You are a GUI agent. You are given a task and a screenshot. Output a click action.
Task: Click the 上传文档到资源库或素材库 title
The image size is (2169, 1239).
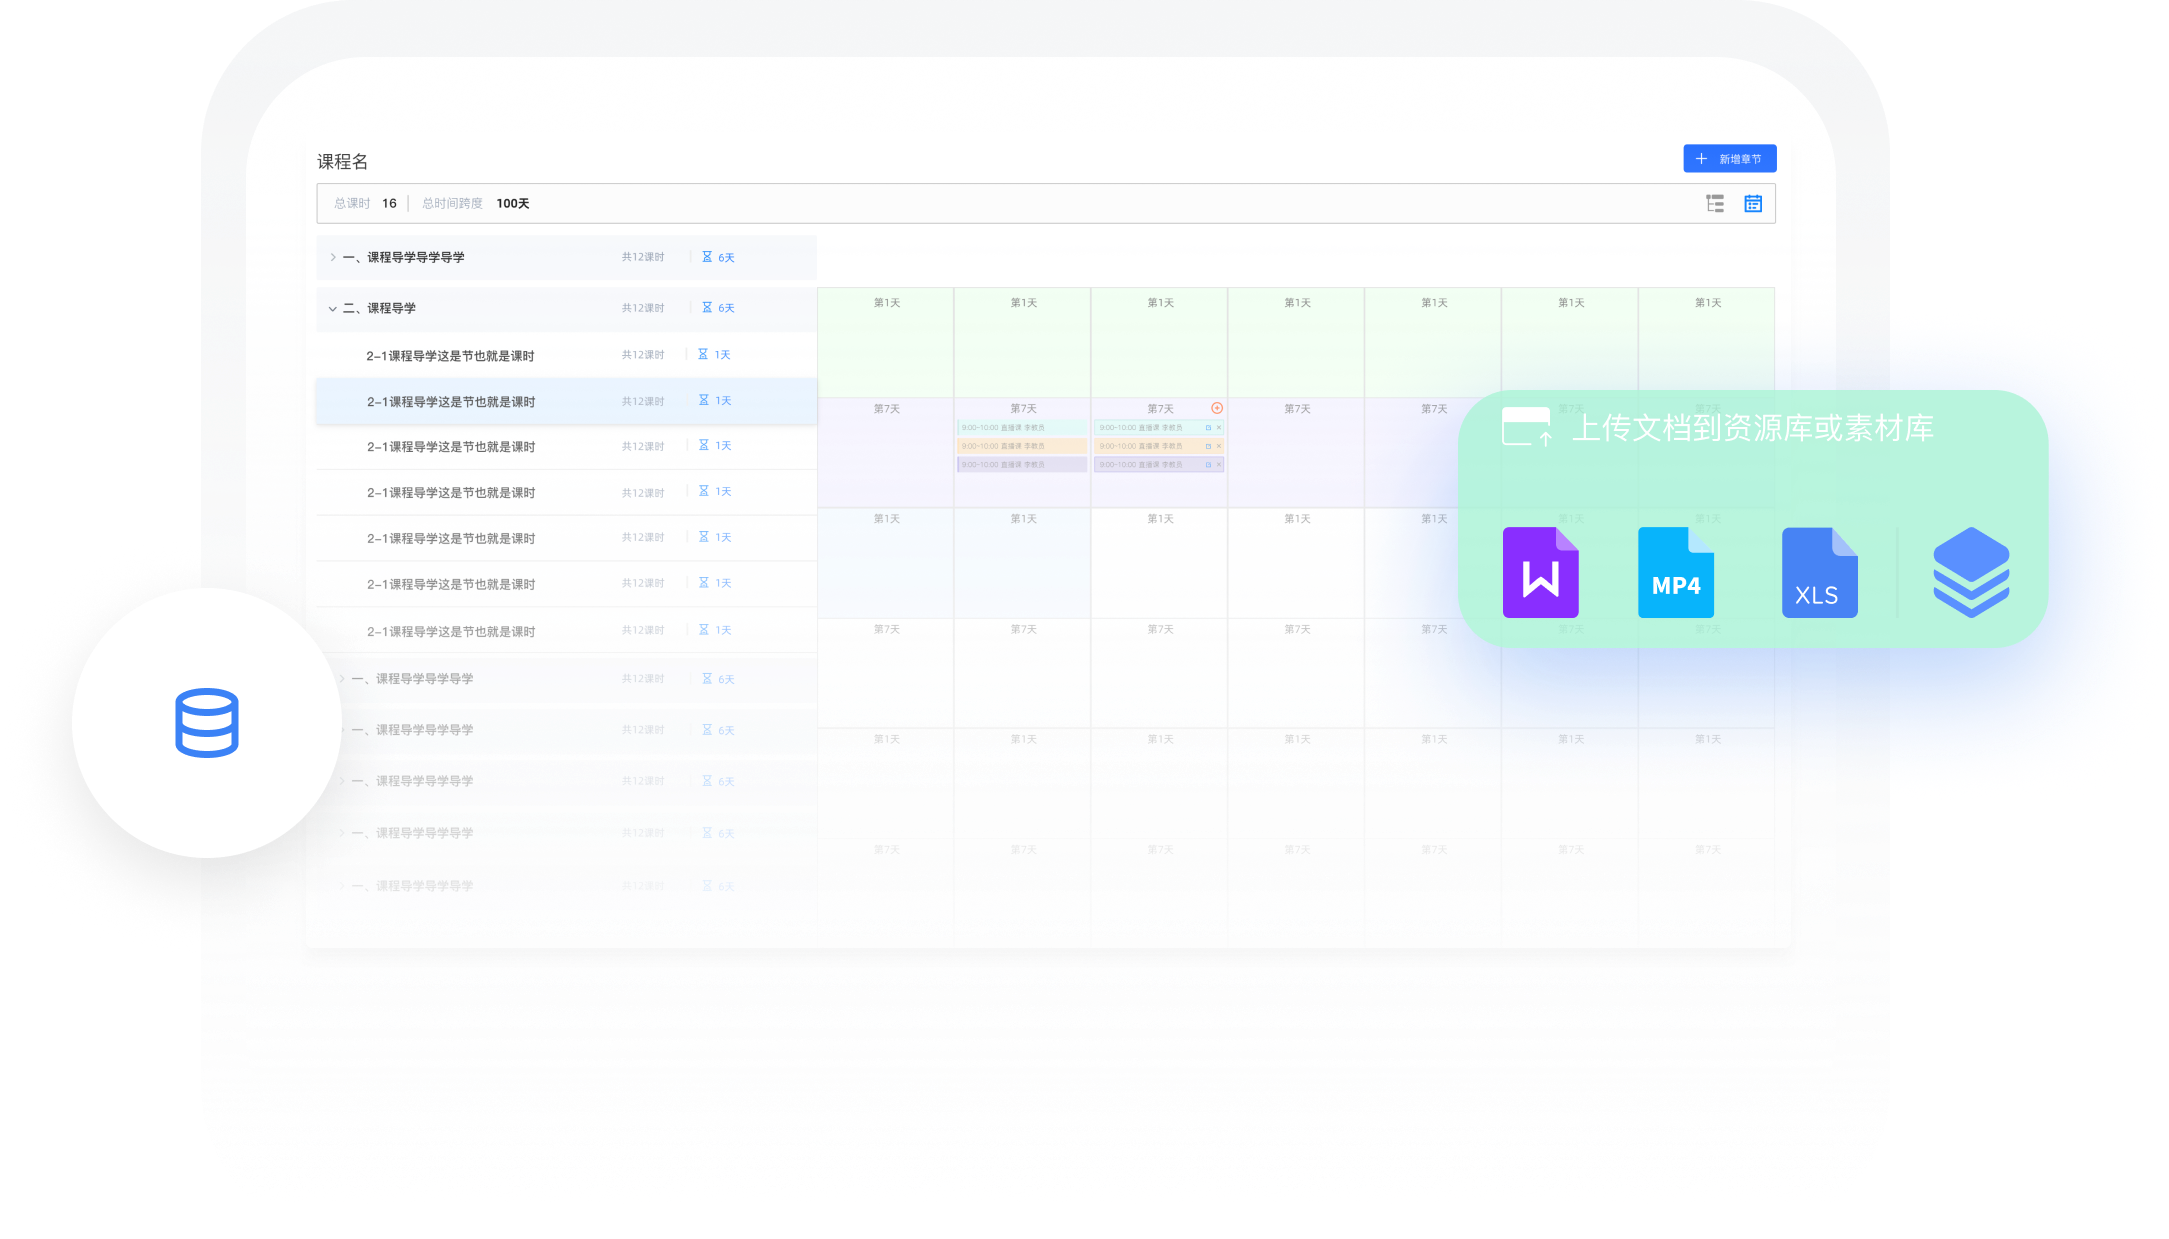click(x=1753, y=428)
